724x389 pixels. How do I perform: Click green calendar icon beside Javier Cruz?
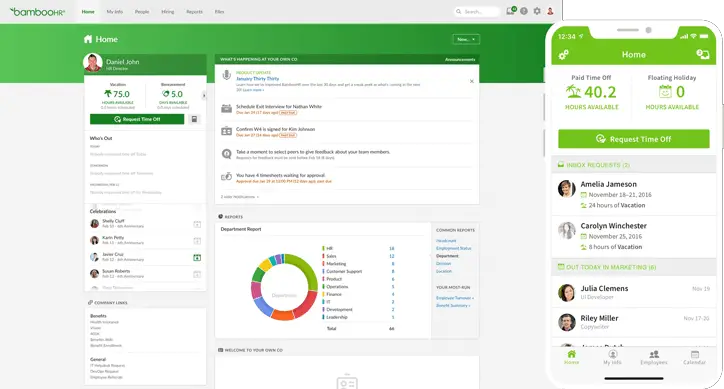[x=197, y=257]
